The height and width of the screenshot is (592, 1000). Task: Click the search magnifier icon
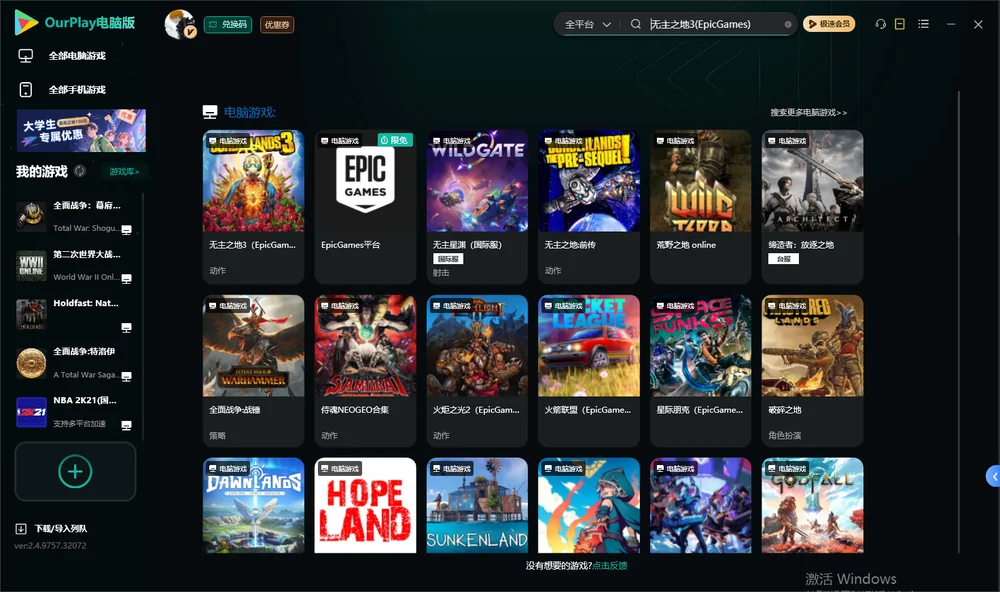pyautogui.click(x=635, y=24)
